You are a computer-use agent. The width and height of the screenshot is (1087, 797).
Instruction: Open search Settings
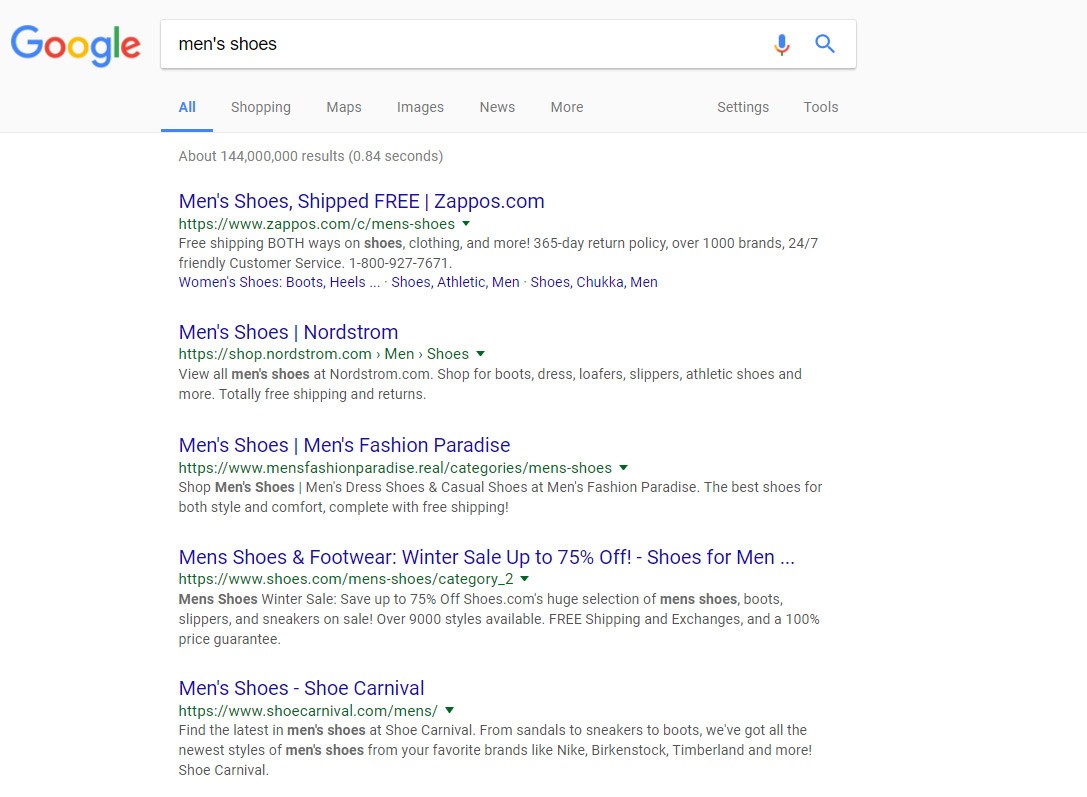point(742,107)
